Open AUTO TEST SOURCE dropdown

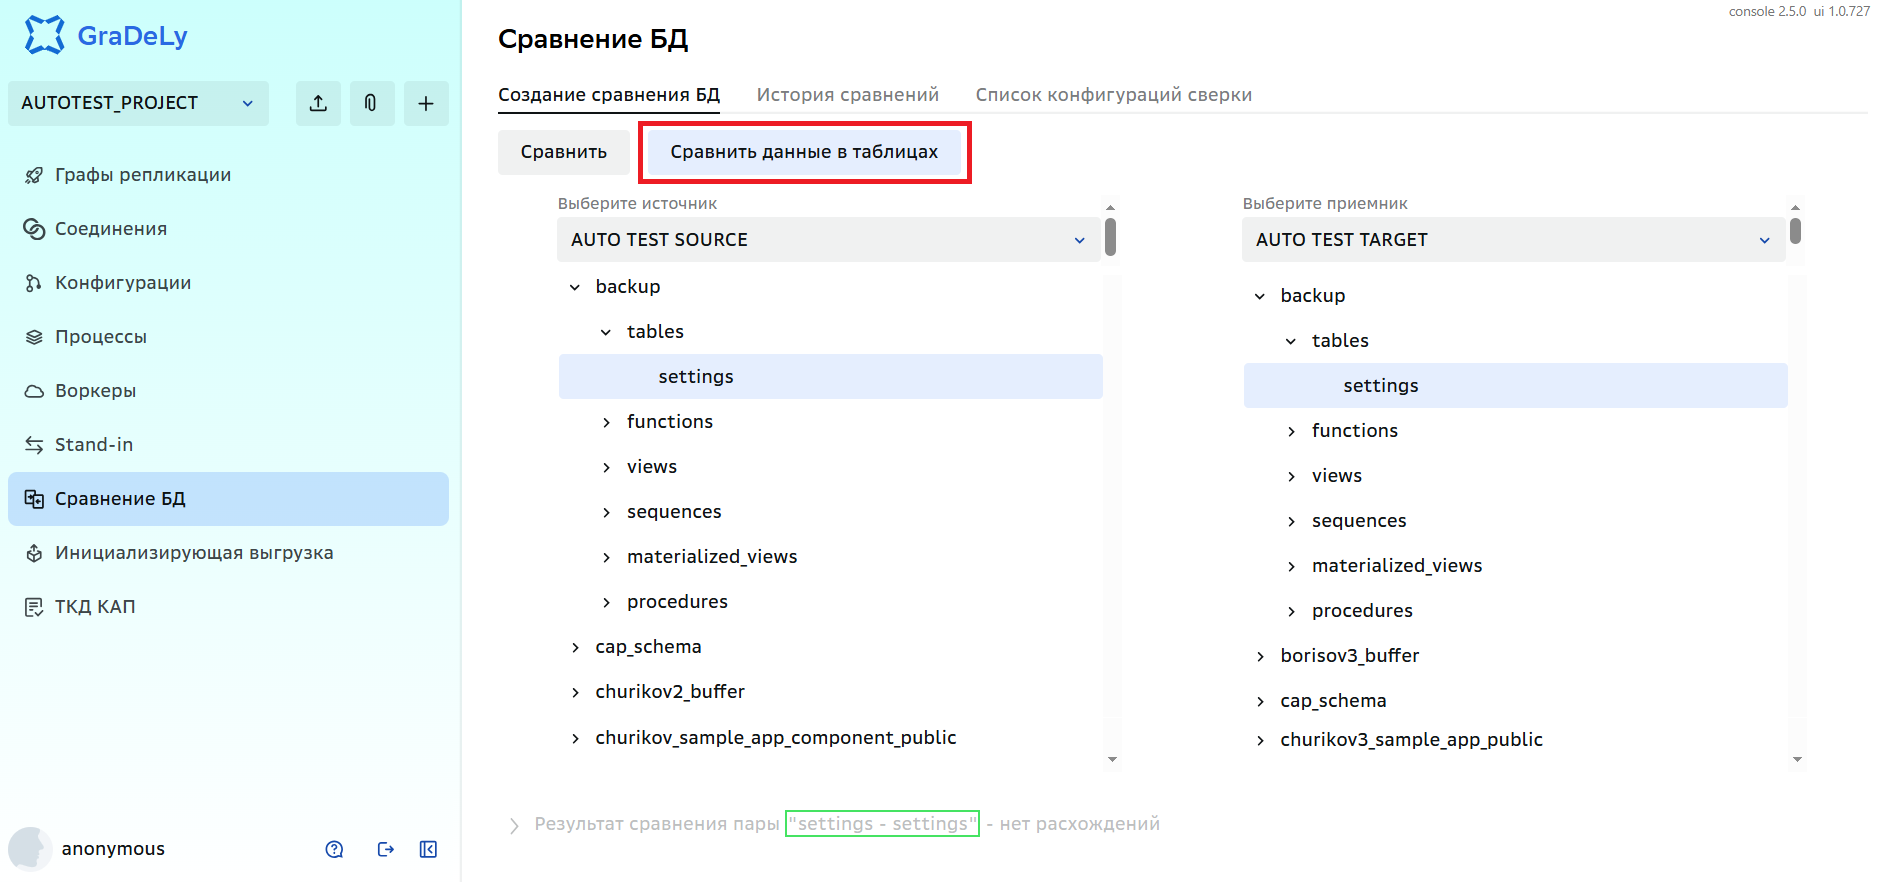pos(828,240)
